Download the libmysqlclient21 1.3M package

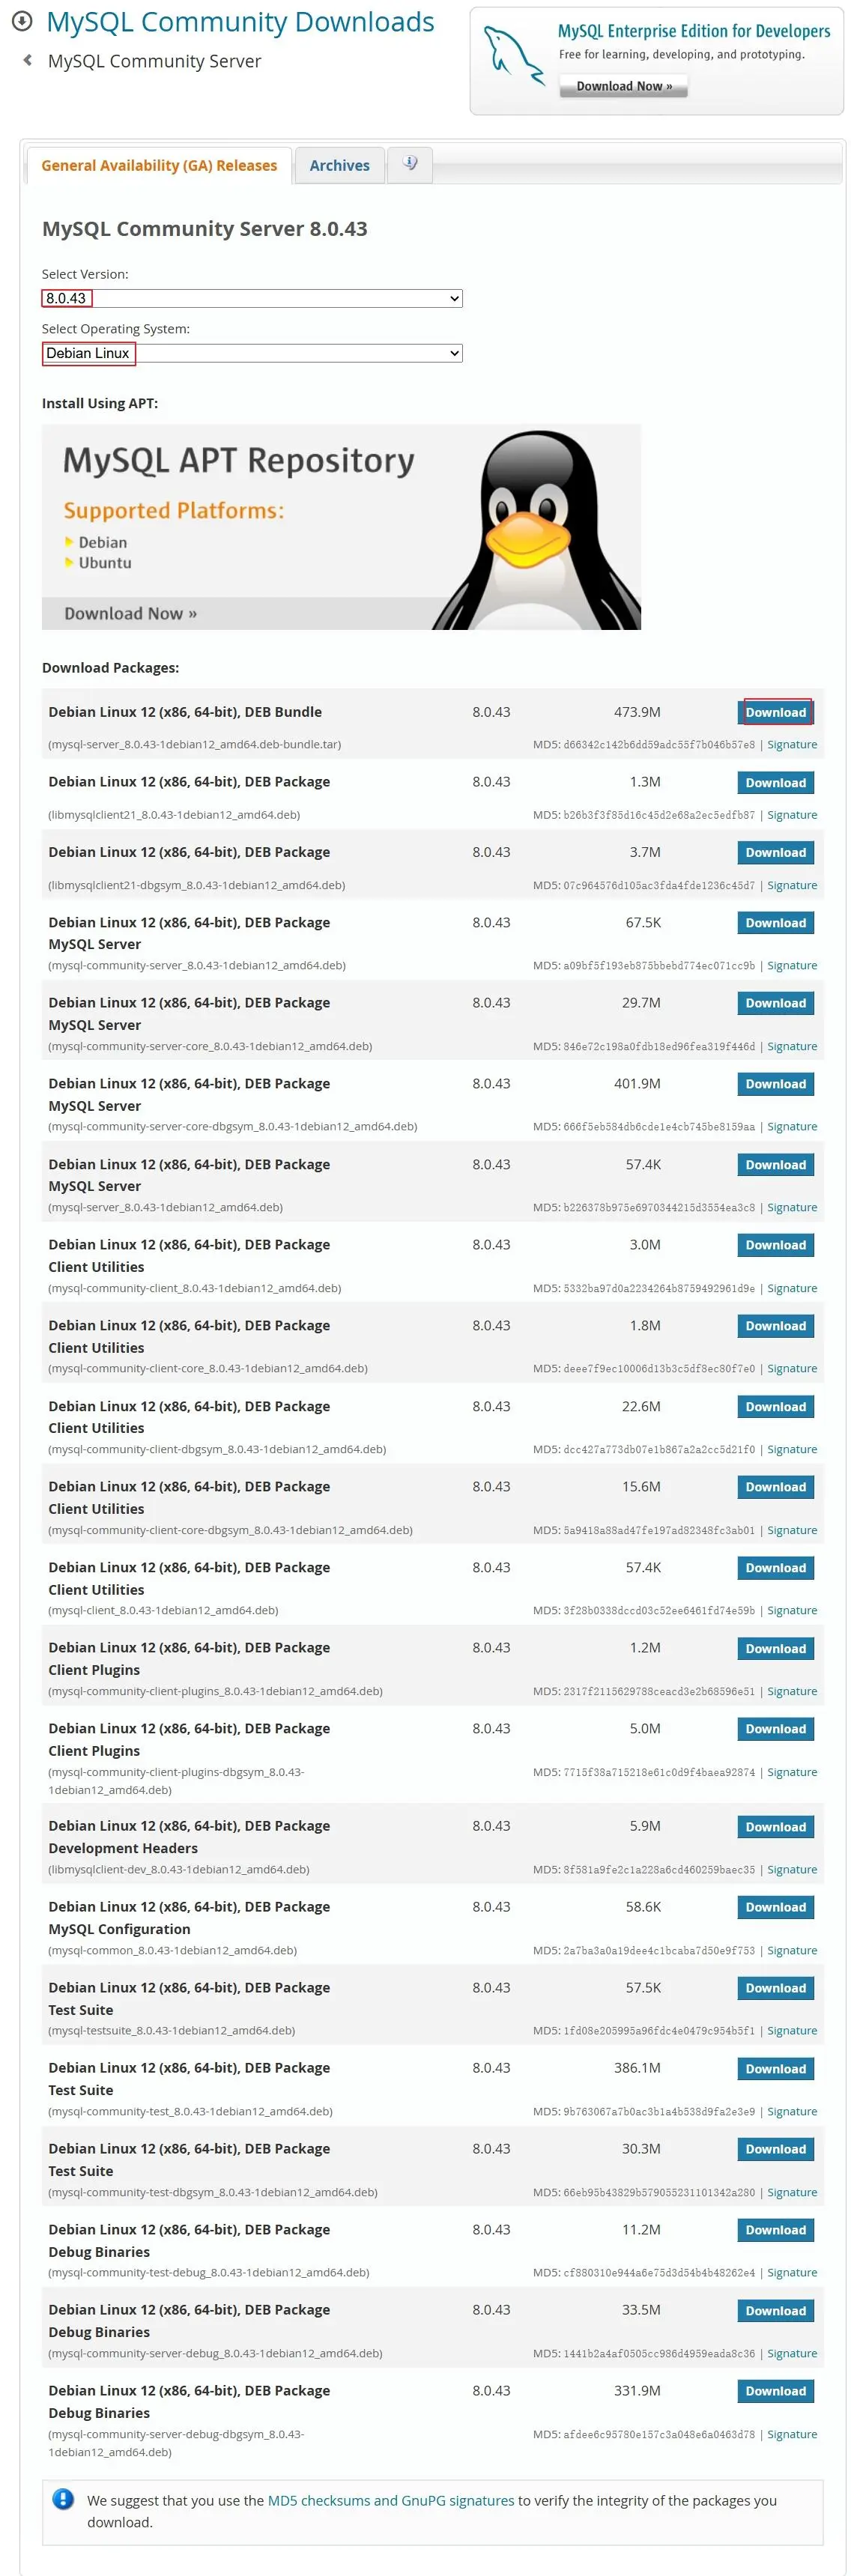click(775, 782)
